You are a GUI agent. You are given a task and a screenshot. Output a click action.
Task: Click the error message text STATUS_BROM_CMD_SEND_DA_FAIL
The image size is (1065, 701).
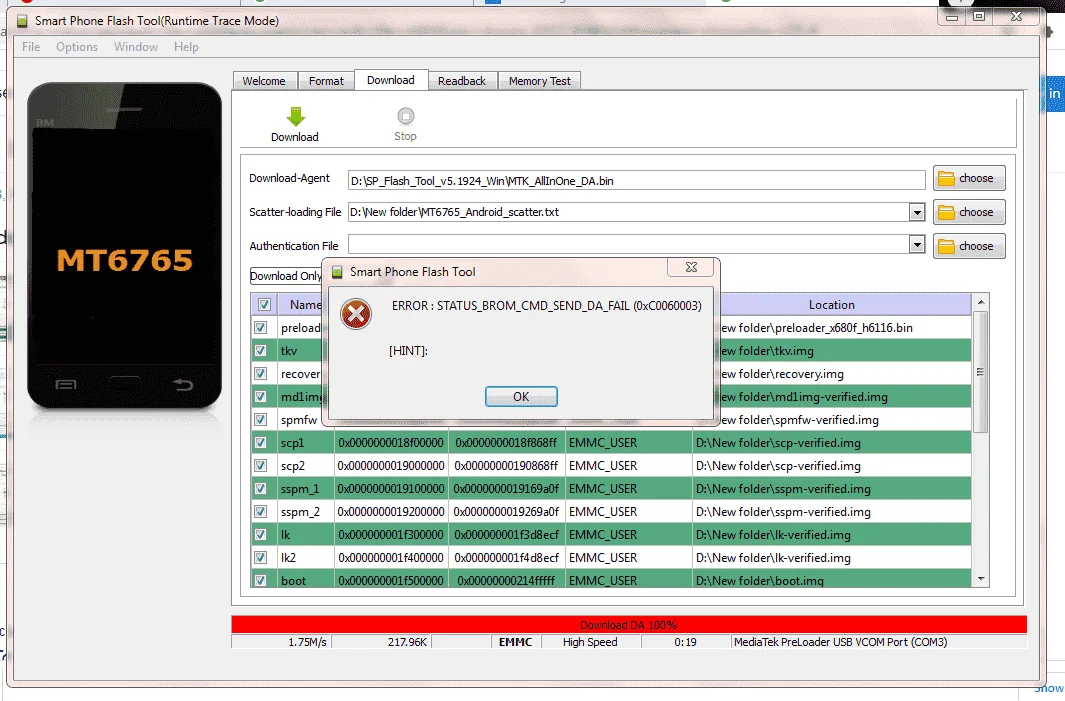tap(533, 306)
